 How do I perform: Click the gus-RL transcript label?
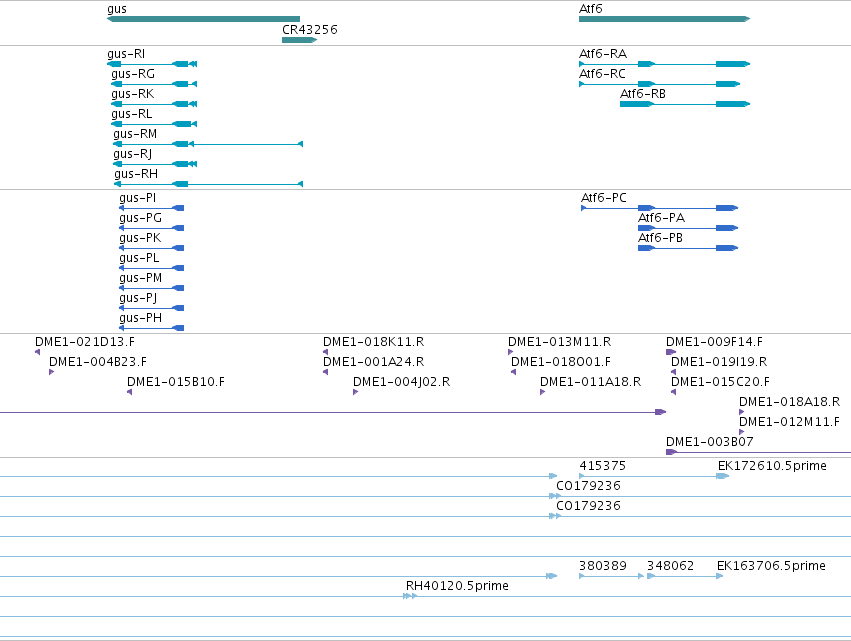(x=132, y=114)
